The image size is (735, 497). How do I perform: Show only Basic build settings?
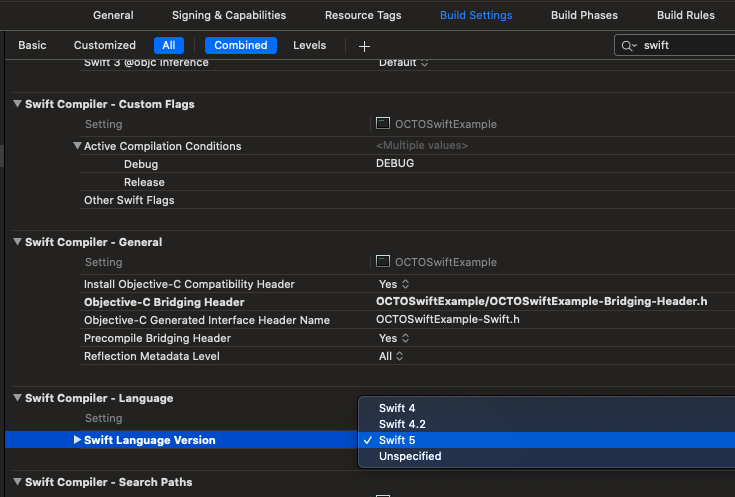coord(32,45)
